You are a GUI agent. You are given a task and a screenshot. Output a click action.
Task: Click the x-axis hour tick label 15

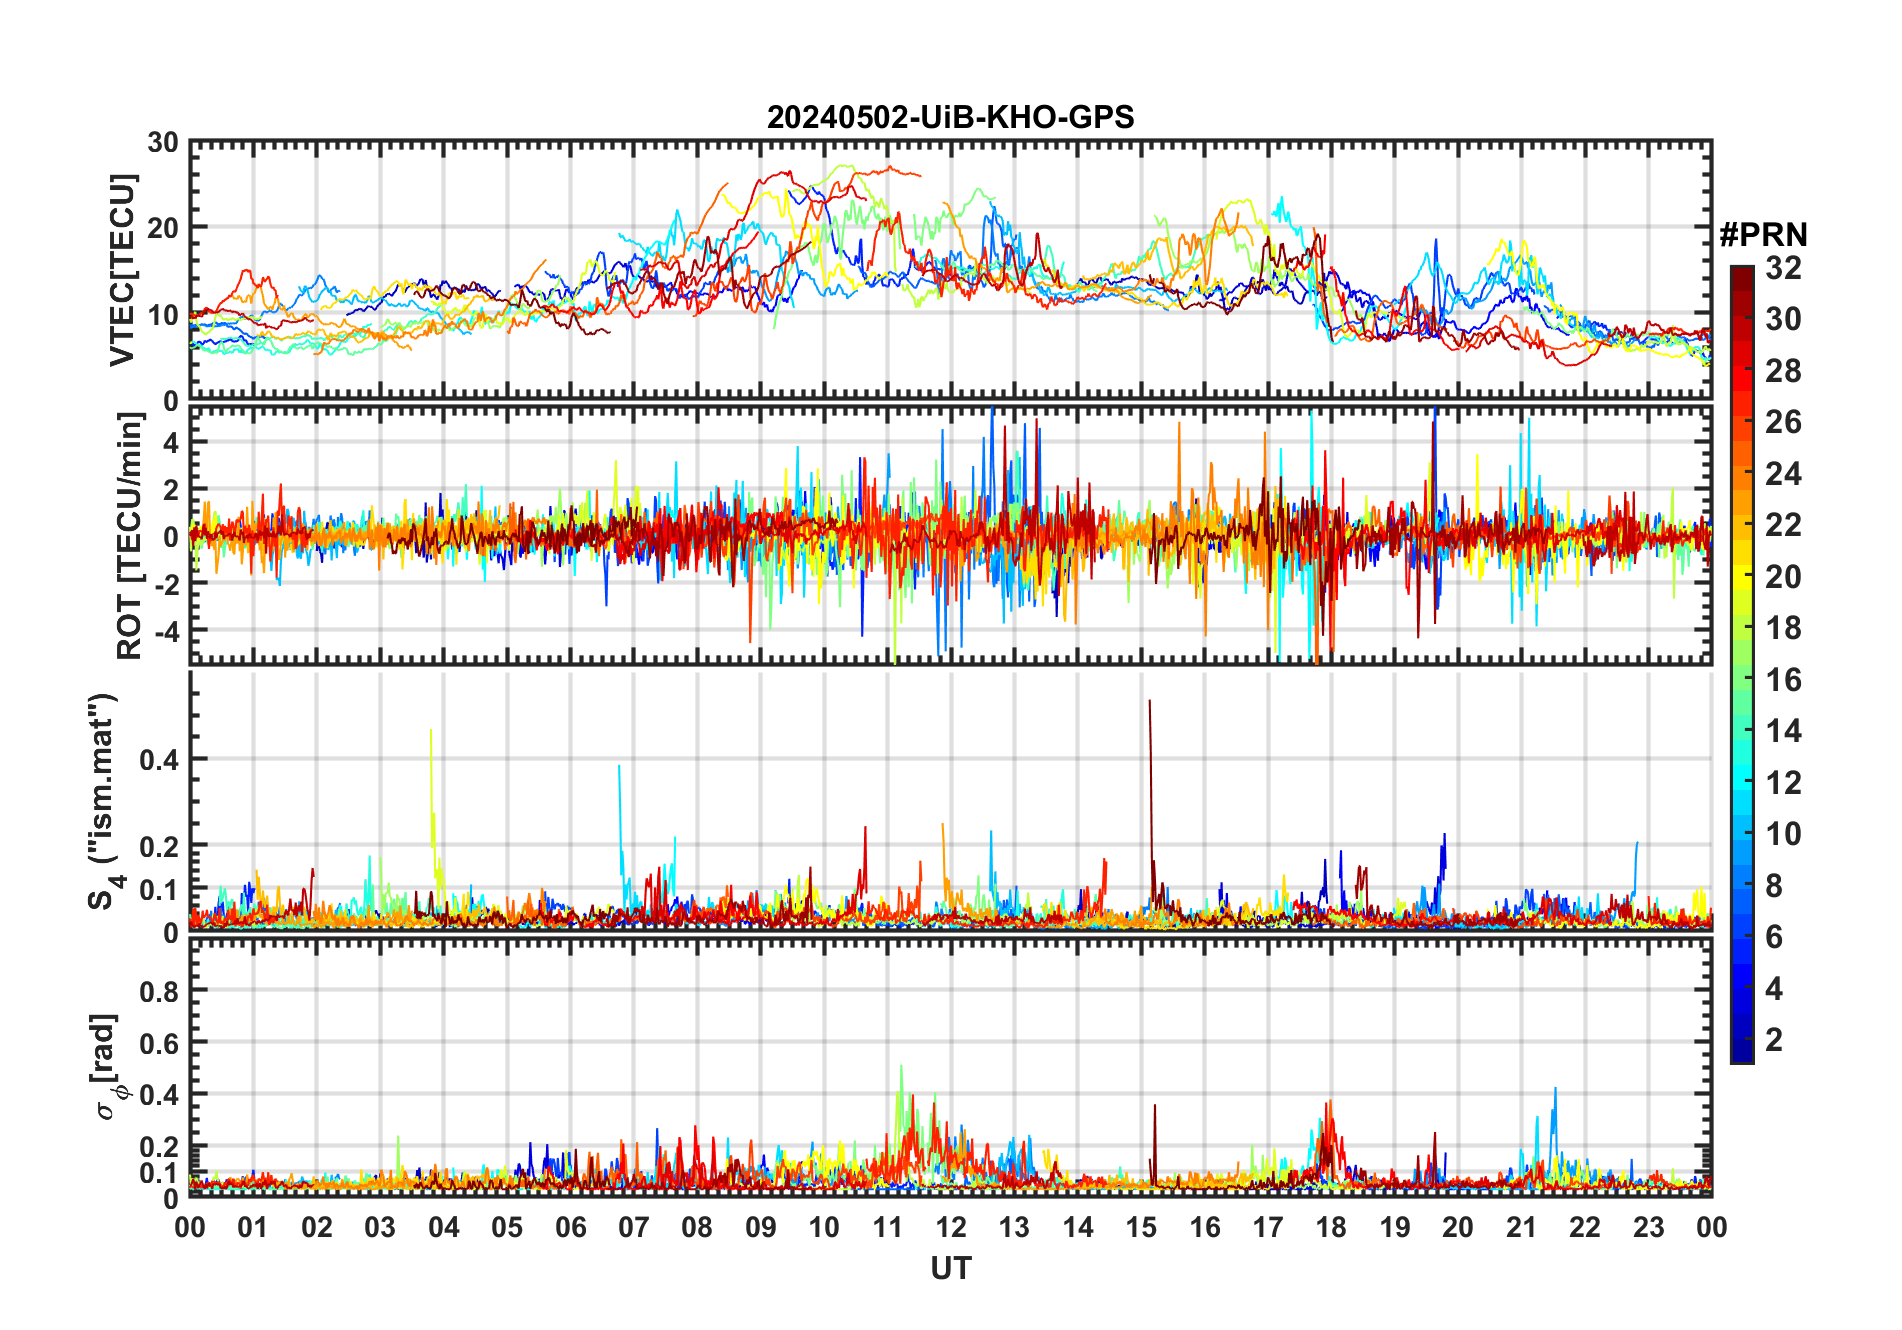[x=1141, y=1227]
